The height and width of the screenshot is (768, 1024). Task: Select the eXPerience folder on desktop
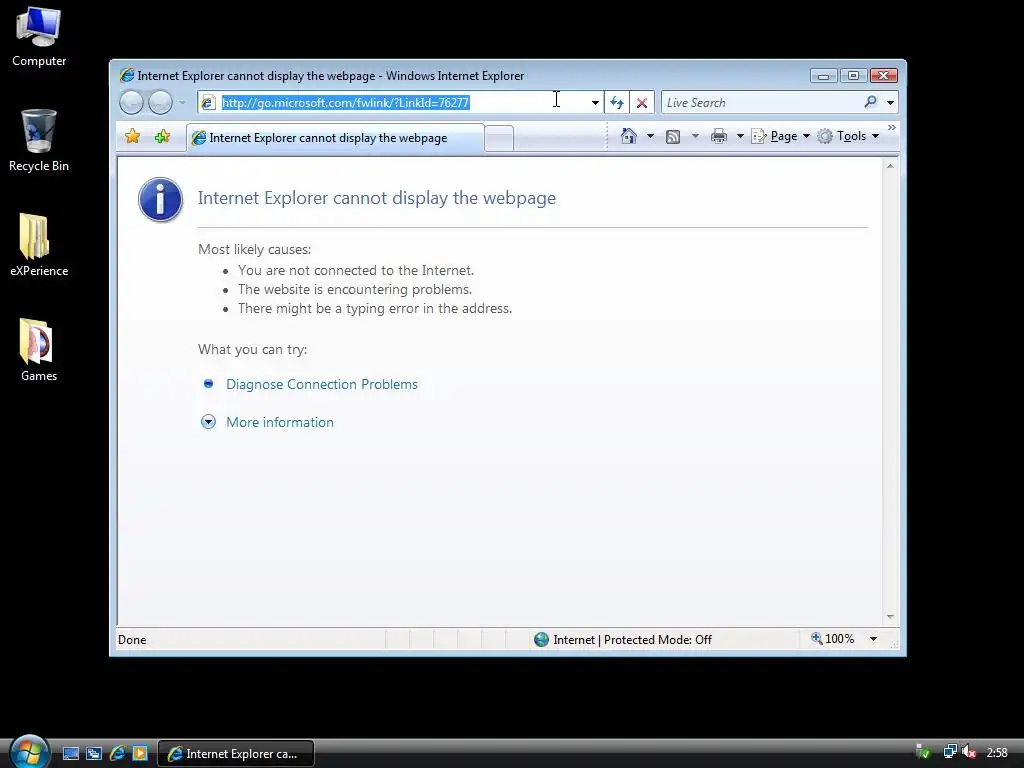click(x=39, y=245)
